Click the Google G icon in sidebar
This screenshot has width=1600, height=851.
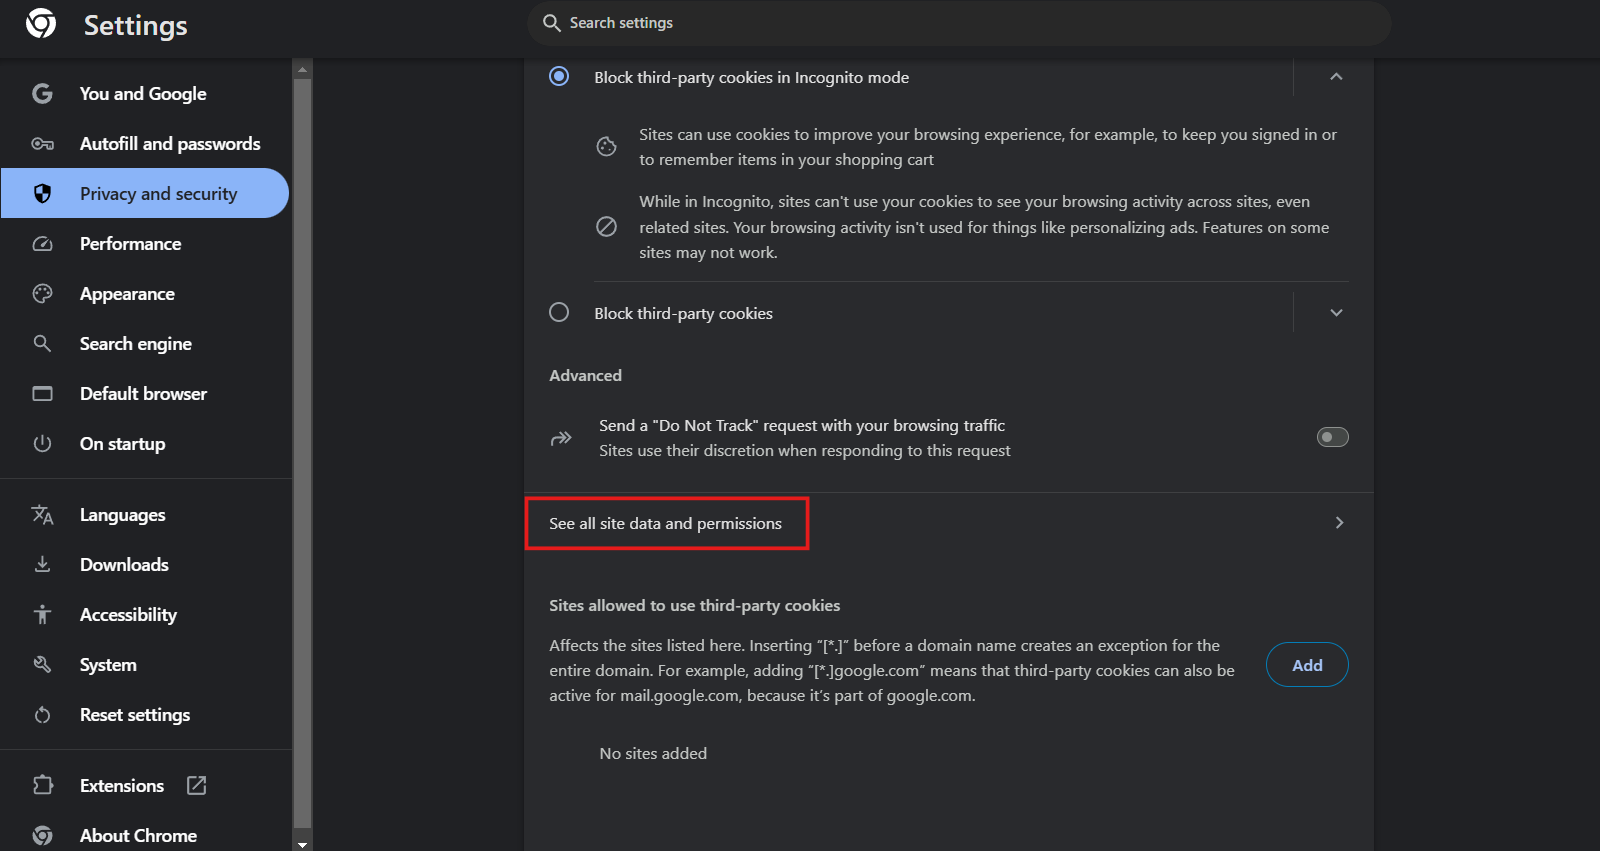[42, 94]
